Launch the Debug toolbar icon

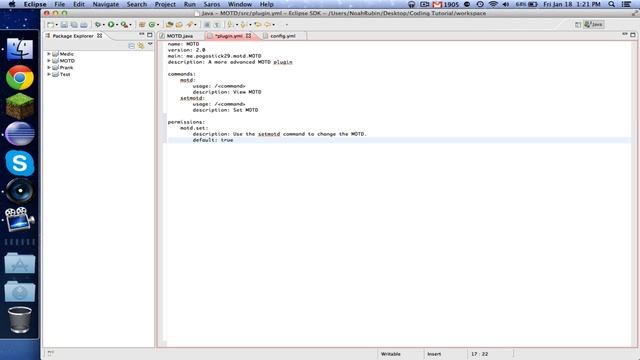[x=98, y=25]
